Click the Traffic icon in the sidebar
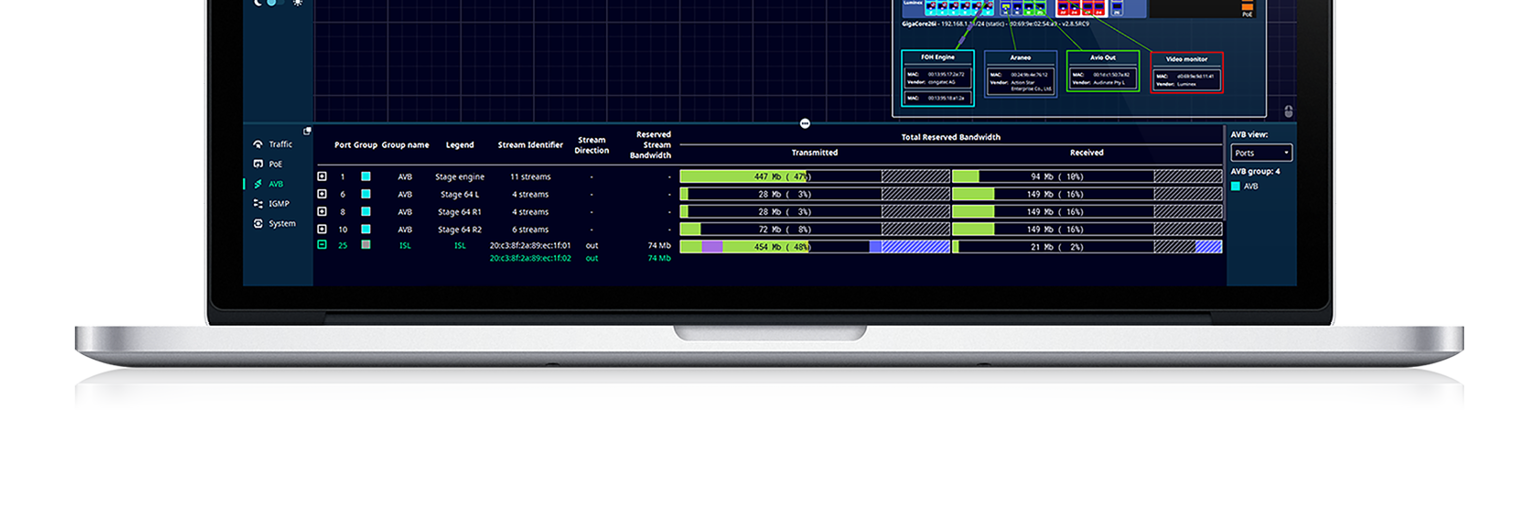The height and width of the screenshot is (514, 1540). tap(258, 144)
